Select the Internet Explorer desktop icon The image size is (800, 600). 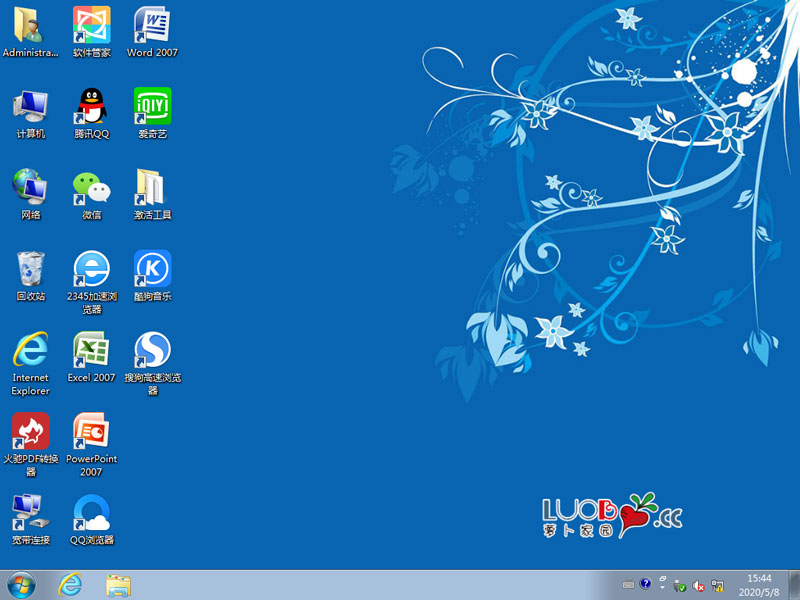point(30,349)
